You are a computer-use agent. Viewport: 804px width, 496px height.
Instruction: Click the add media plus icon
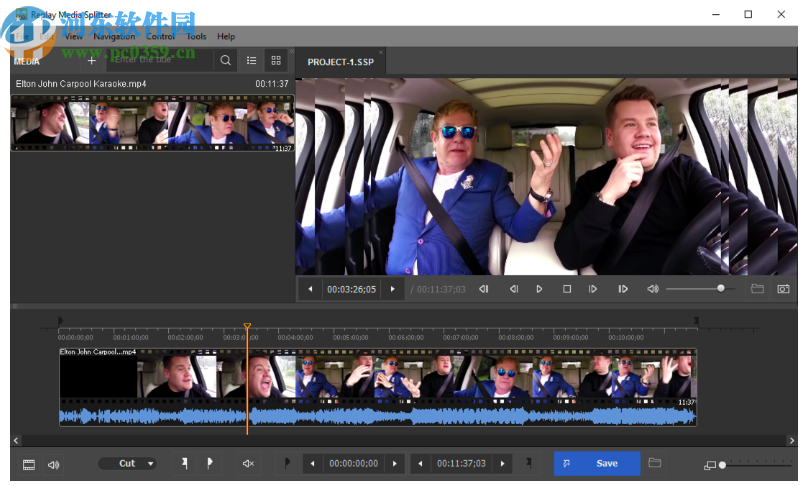(92, 61)
